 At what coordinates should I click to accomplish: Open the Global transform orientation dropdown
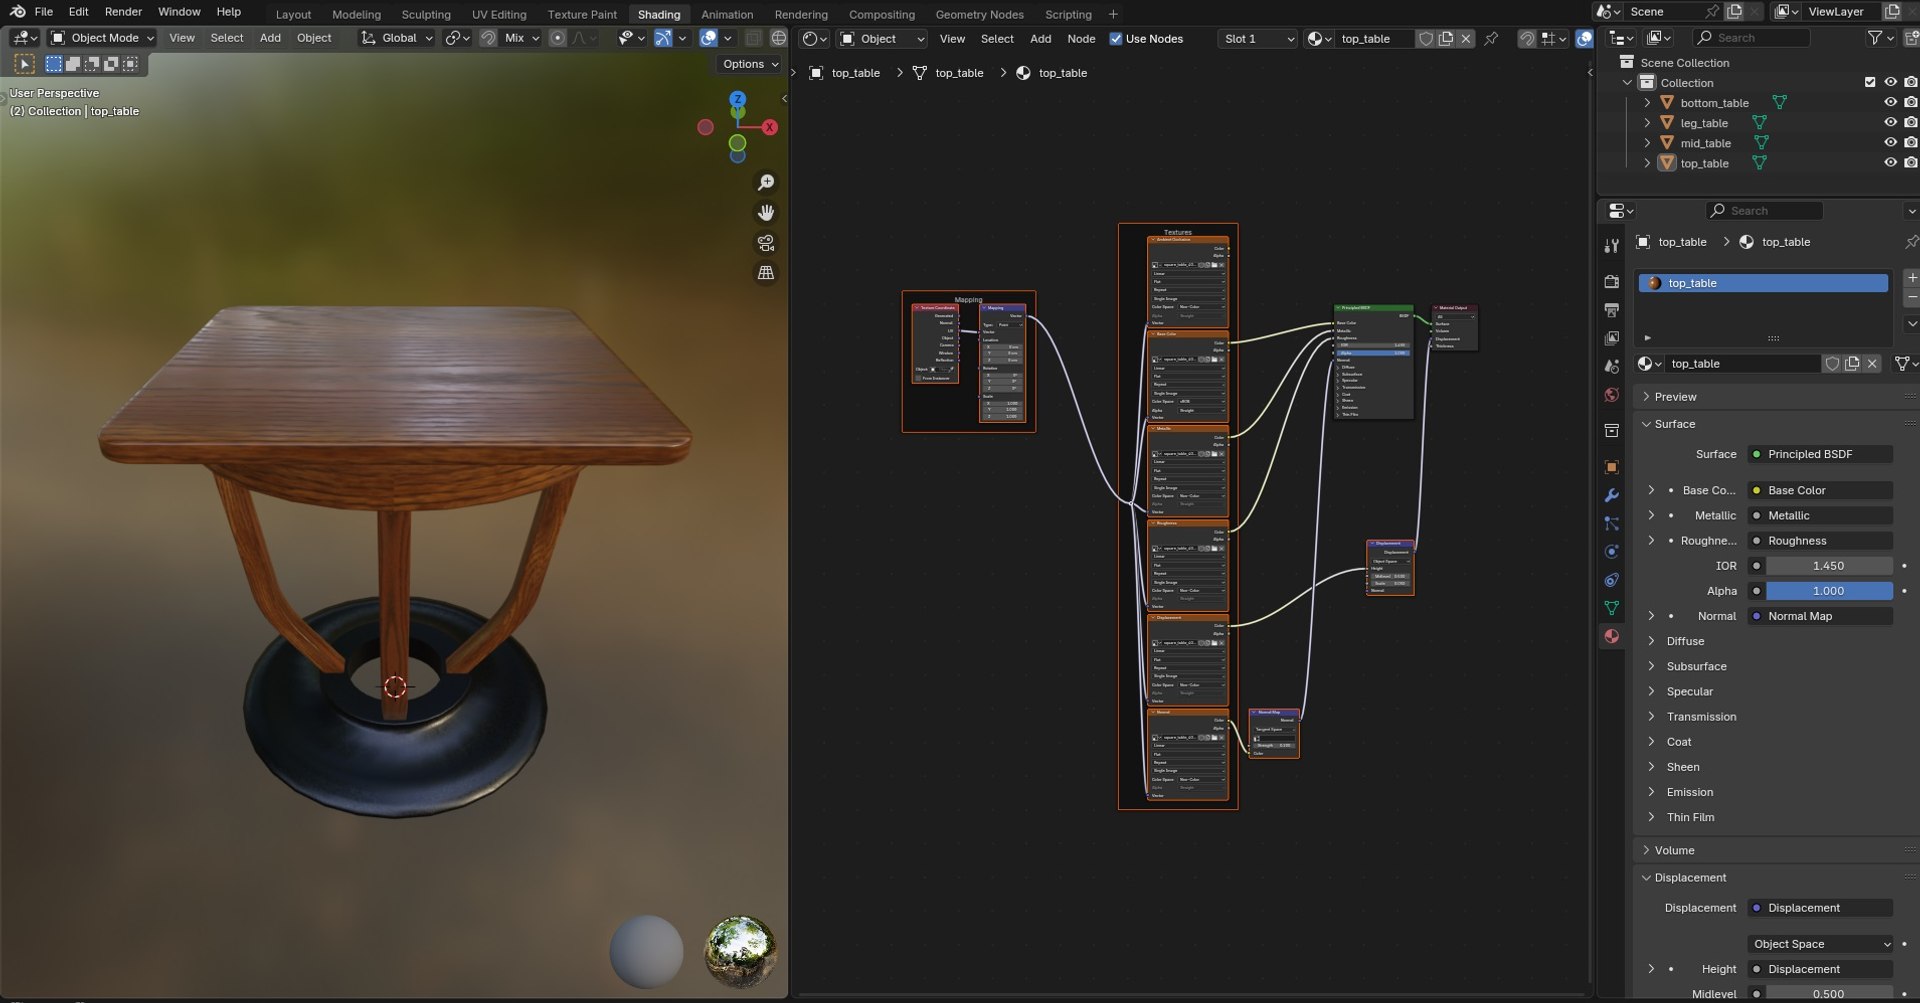[397, 38]
